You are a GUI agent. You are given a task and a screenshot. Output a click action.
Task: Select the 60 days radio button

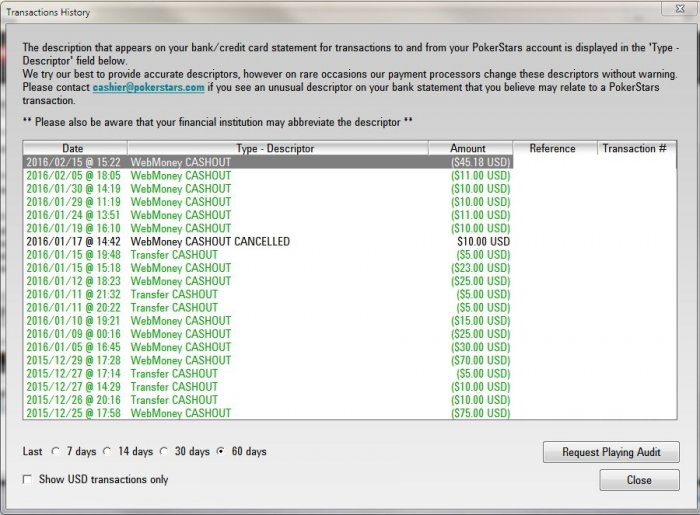coord(221,451)
